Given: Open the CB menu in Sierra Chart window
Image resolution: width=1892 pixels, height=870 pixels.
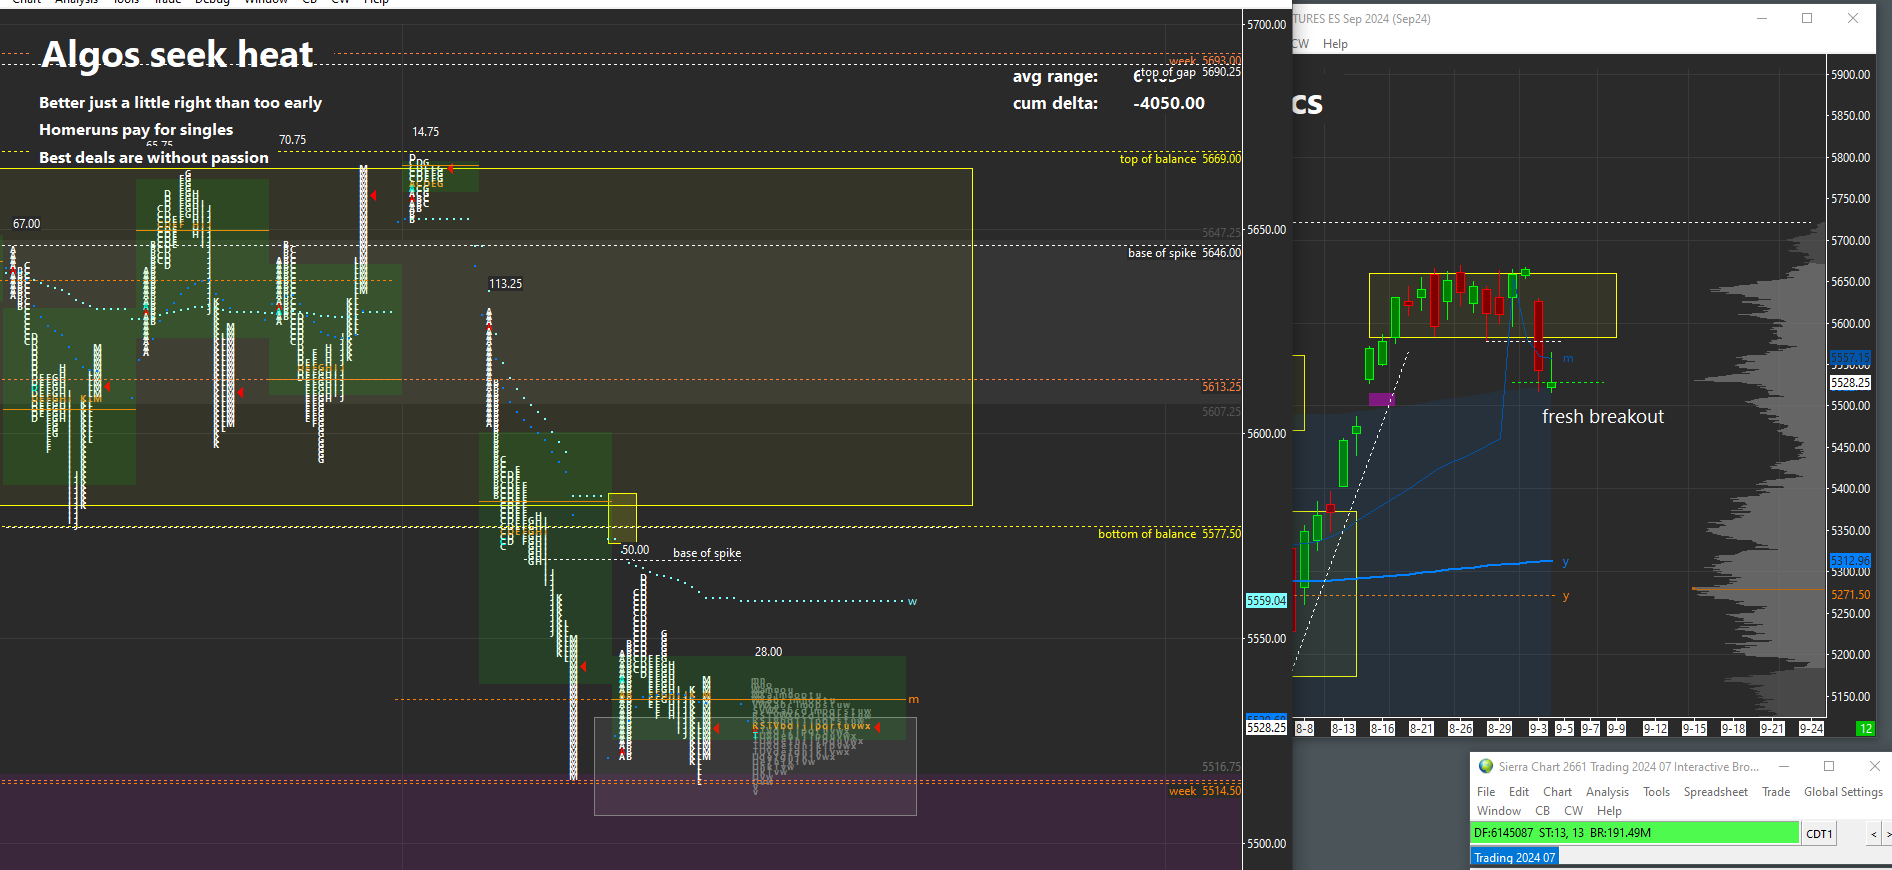Looking at the screenshot, I should coord(1543,811).
